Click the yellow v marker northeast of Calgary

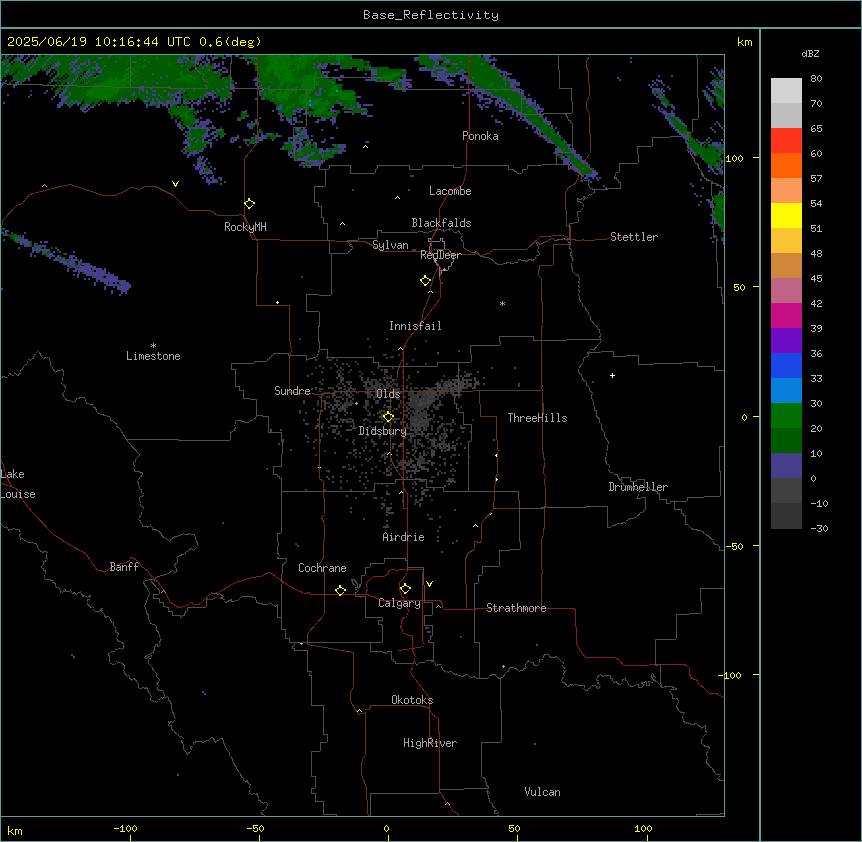click(429, 584)
